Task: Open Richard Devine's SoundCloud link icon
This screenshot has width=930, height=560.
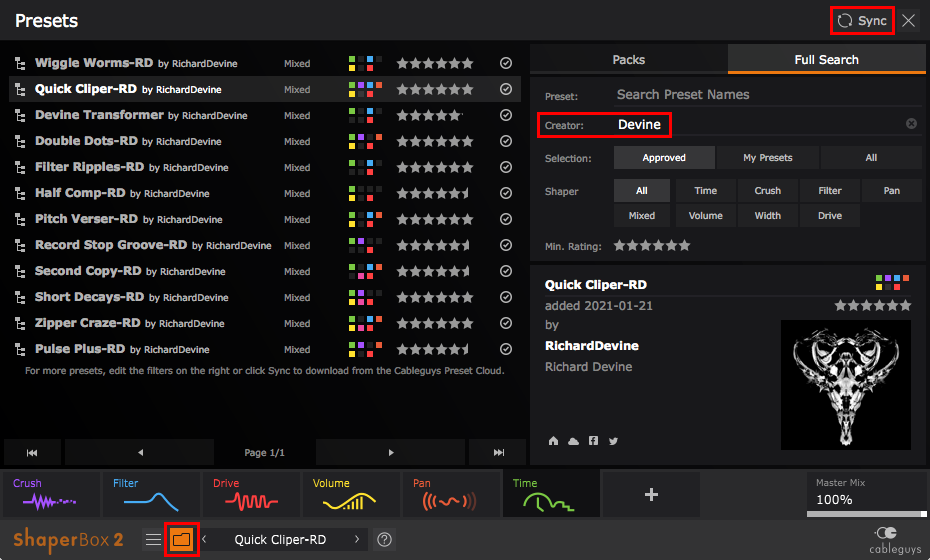Action: (x=574, y=441)
